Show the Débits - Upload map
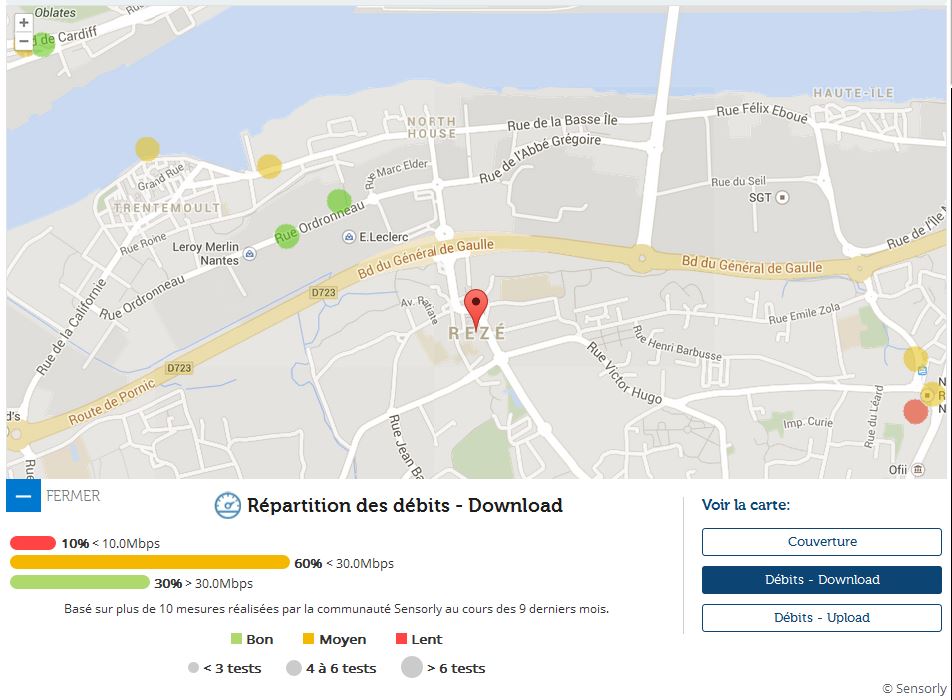 [x=821, y=618]
